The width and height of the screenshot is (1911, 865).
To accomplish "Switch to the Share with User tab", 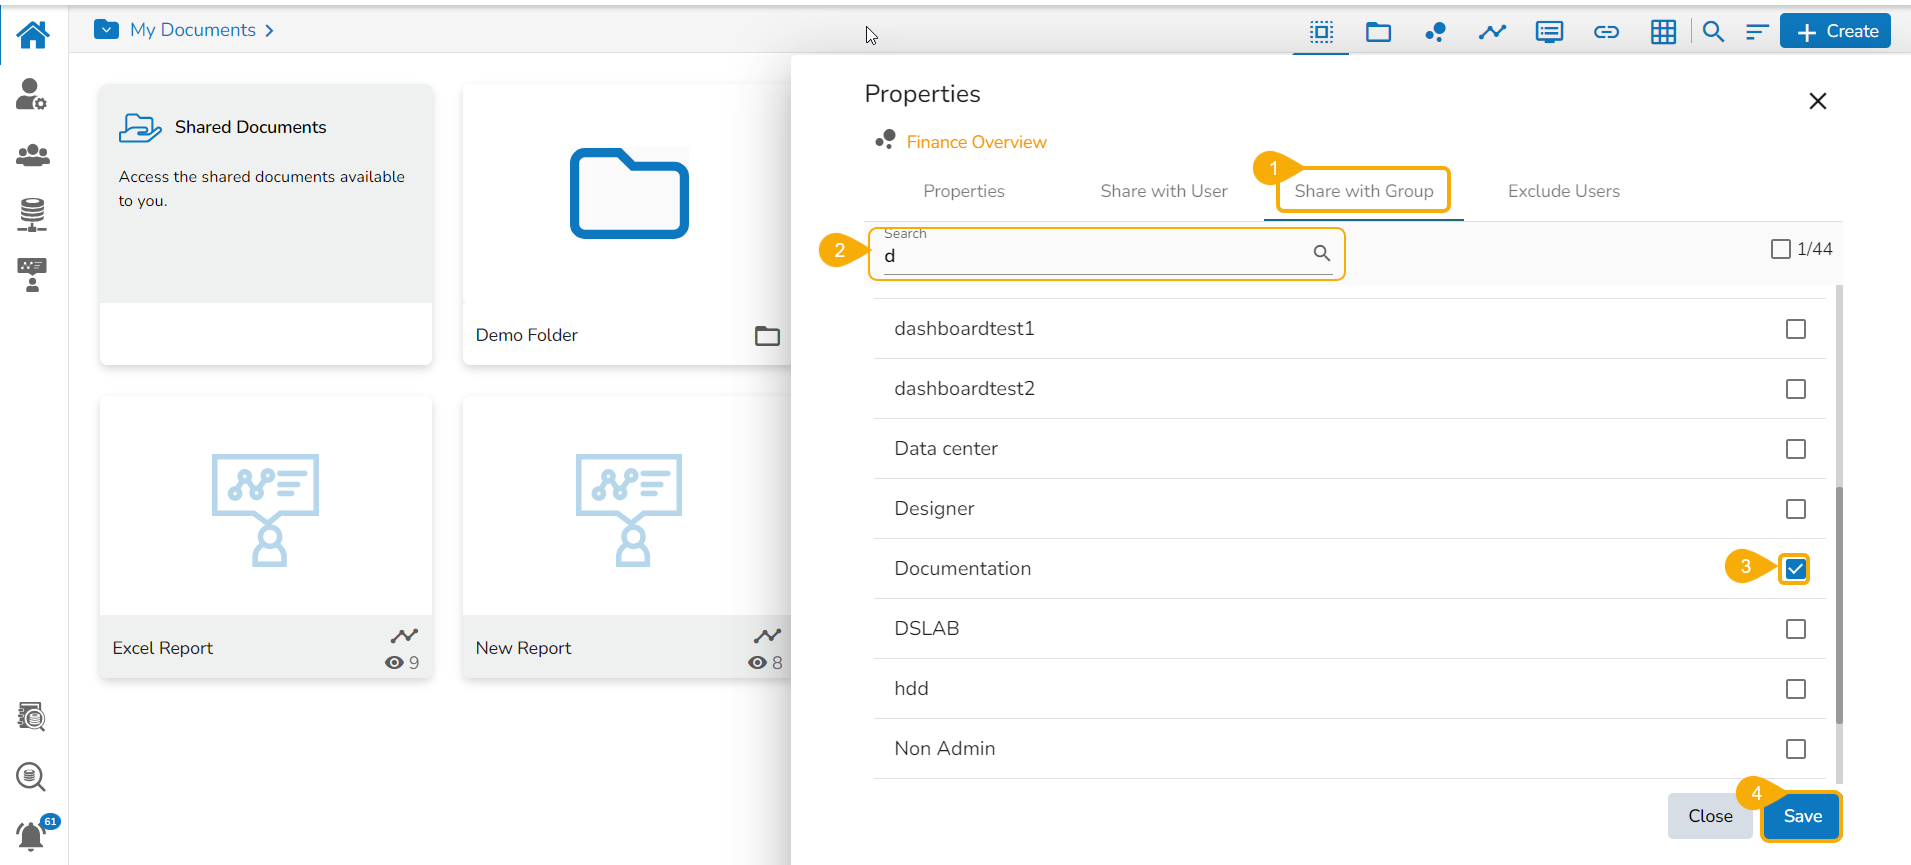I will 1163,191.
